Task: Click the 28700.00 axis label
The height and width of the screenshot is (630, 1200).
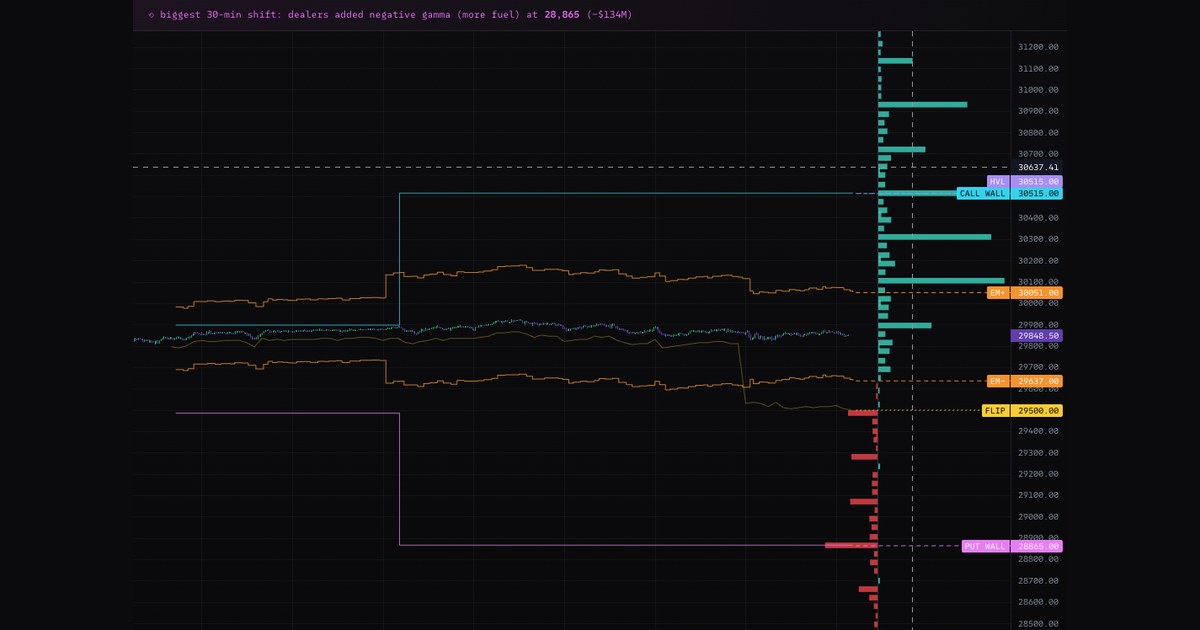Action: point(1038,581)
